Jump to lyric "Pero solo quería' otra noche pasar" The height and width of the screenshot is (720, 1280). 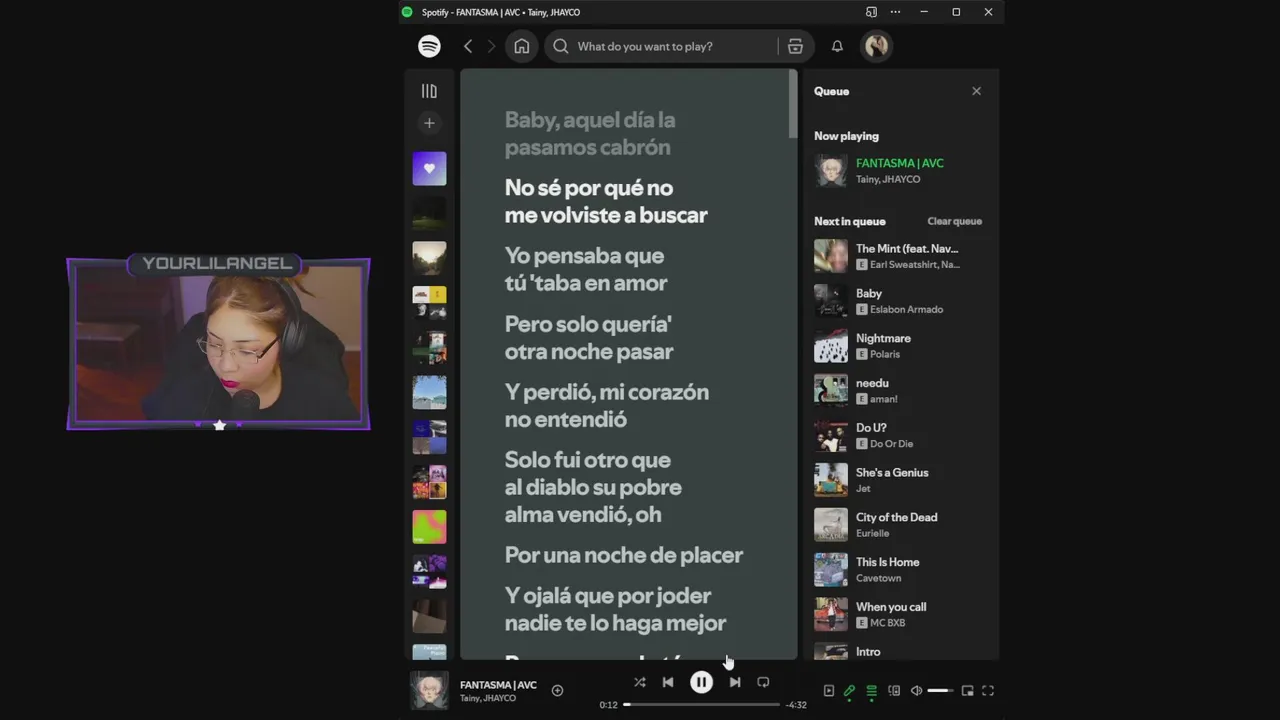[589, 338]
